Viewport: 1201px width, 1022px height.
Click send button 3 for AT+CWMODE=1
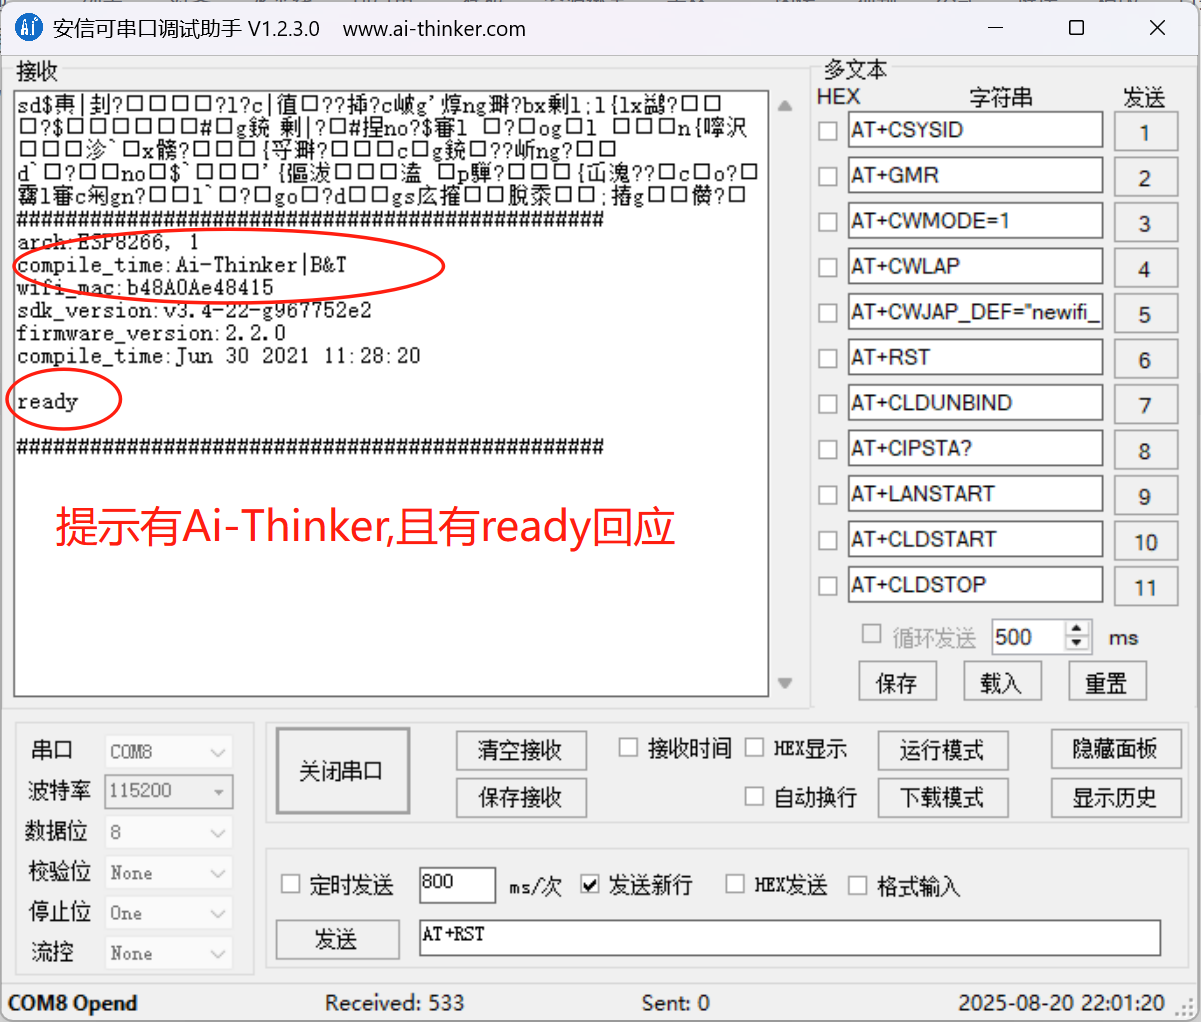point(1145,223)
